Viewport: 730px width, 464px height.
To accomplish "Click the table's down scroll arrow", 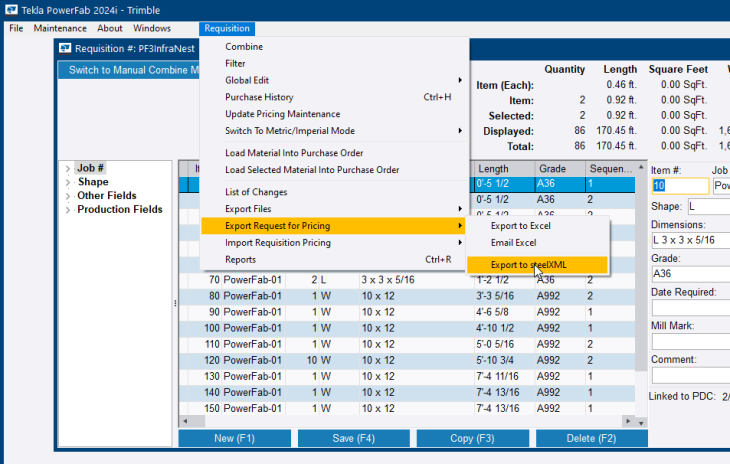I will click(641, 423).
